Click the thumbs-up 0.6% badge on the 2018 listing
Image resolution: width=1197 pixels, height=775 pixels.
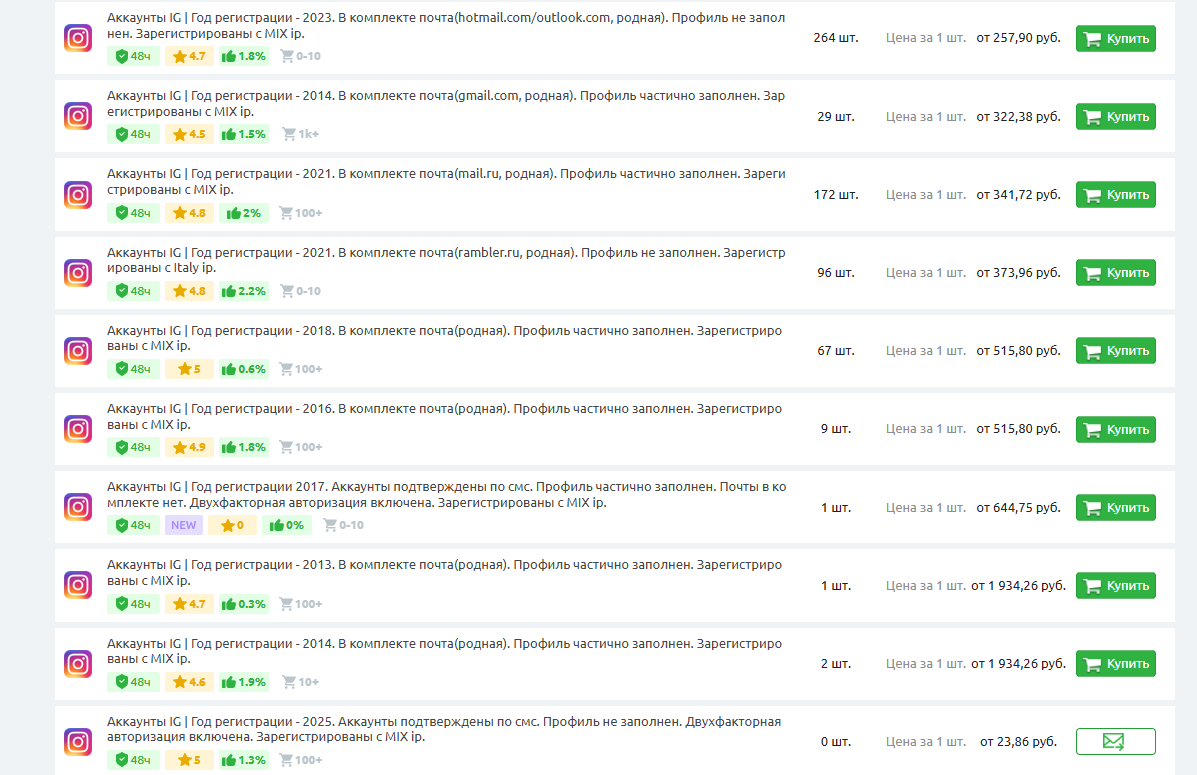click(x=243, y=368)
